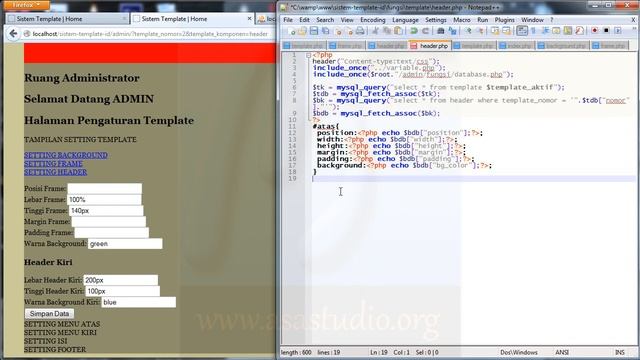Toggle Show All Characters icon
Viewport: 640px width, 360px height.
533,31
